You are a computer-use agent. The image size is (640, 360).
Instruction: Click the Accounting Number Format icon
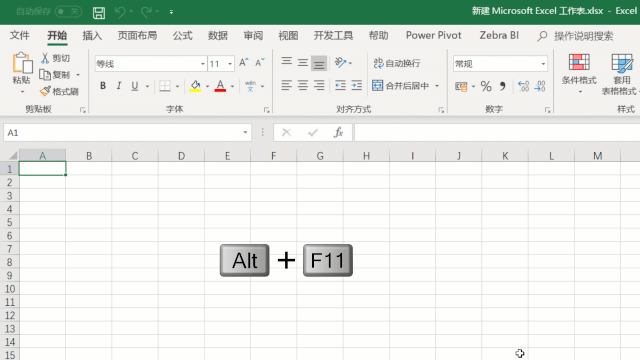[461, 86]
